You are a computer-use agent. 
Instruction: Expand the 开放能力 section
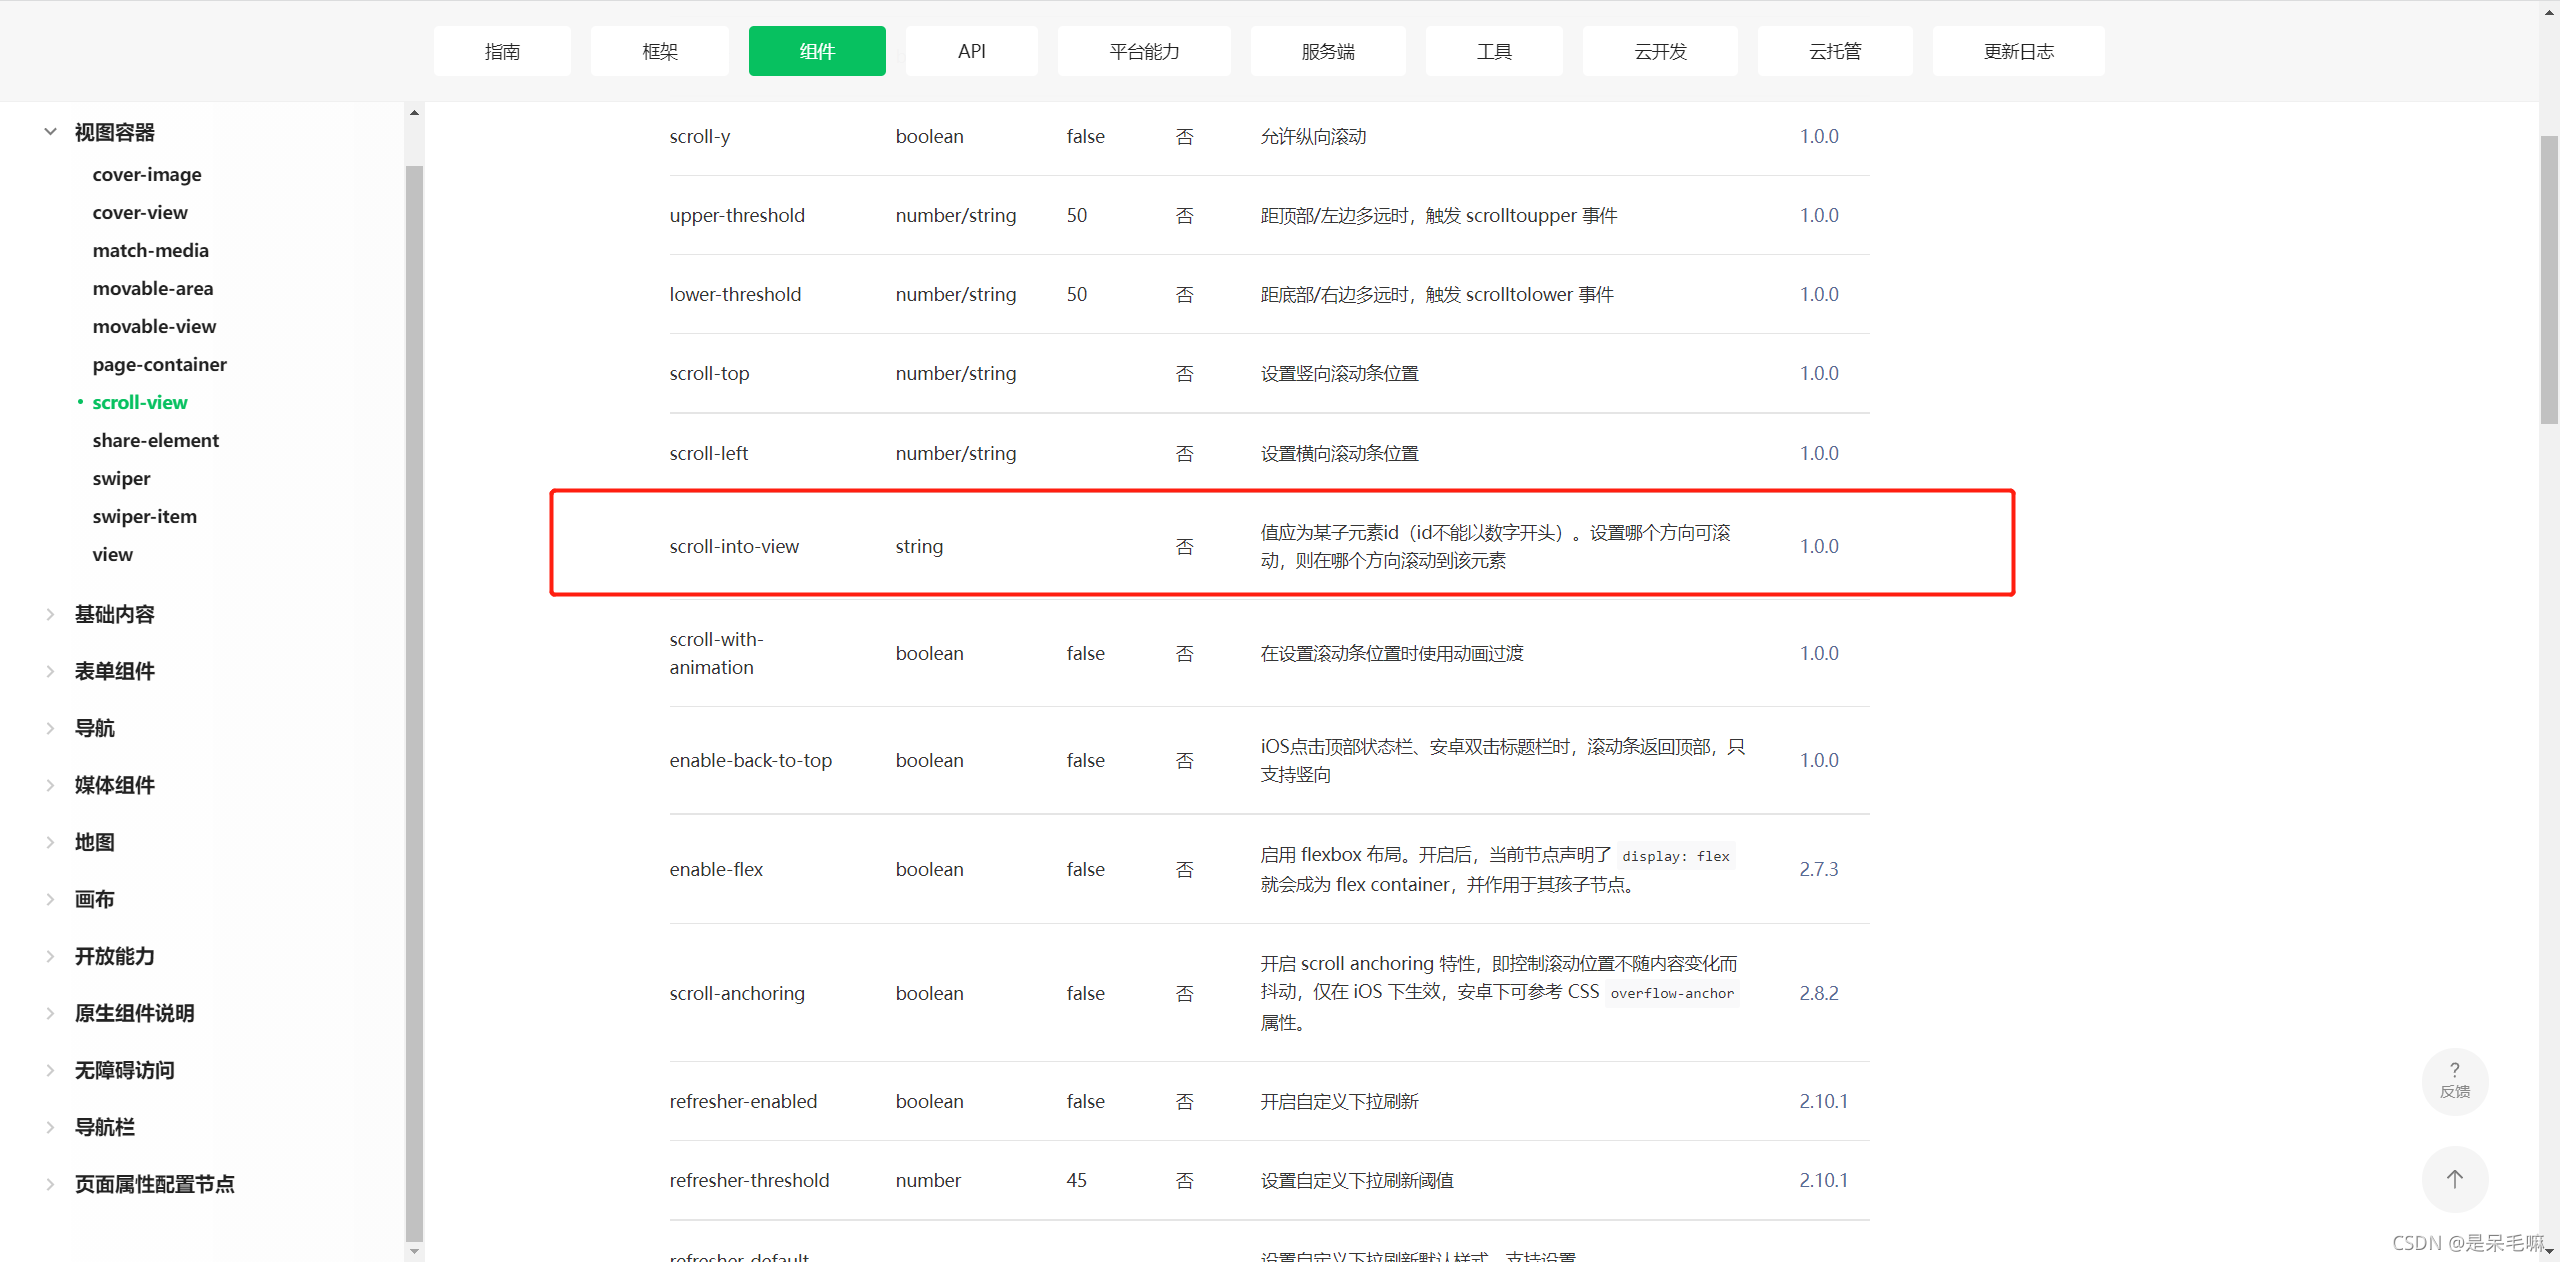coord(114,956)
